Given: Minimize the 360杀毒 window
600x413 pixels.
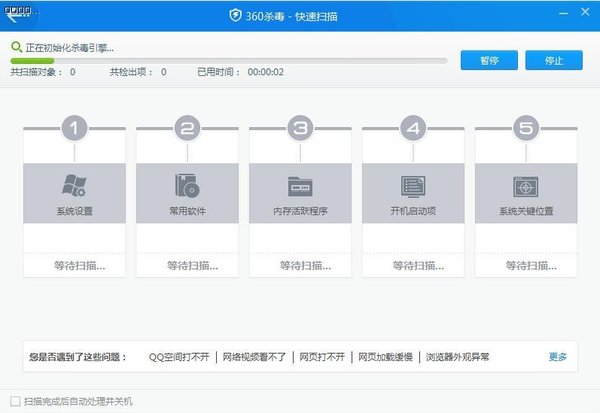Looking at the screenshot, I should tap(563, 13).
